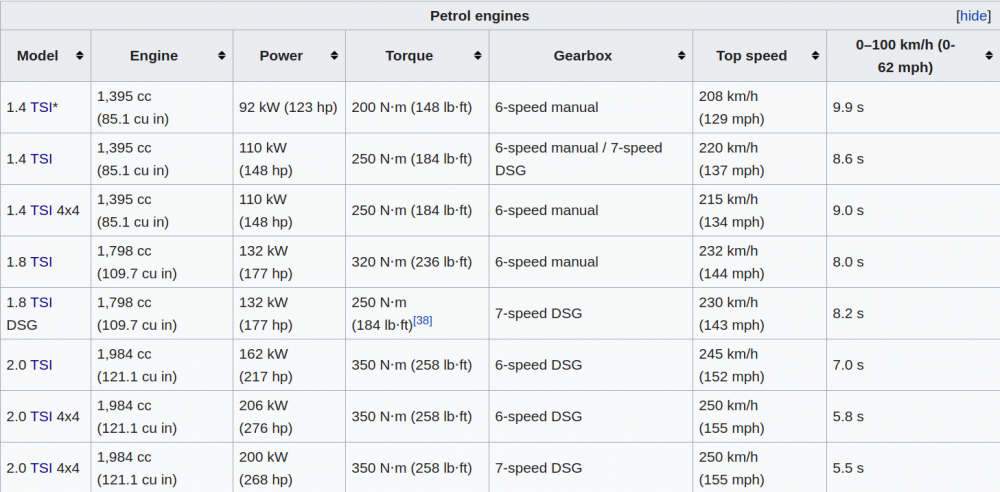1000x492 pixels.
Task: Open TSI link in 1.4 TSI 4x4 row
Action: click(x=41, y=211)
